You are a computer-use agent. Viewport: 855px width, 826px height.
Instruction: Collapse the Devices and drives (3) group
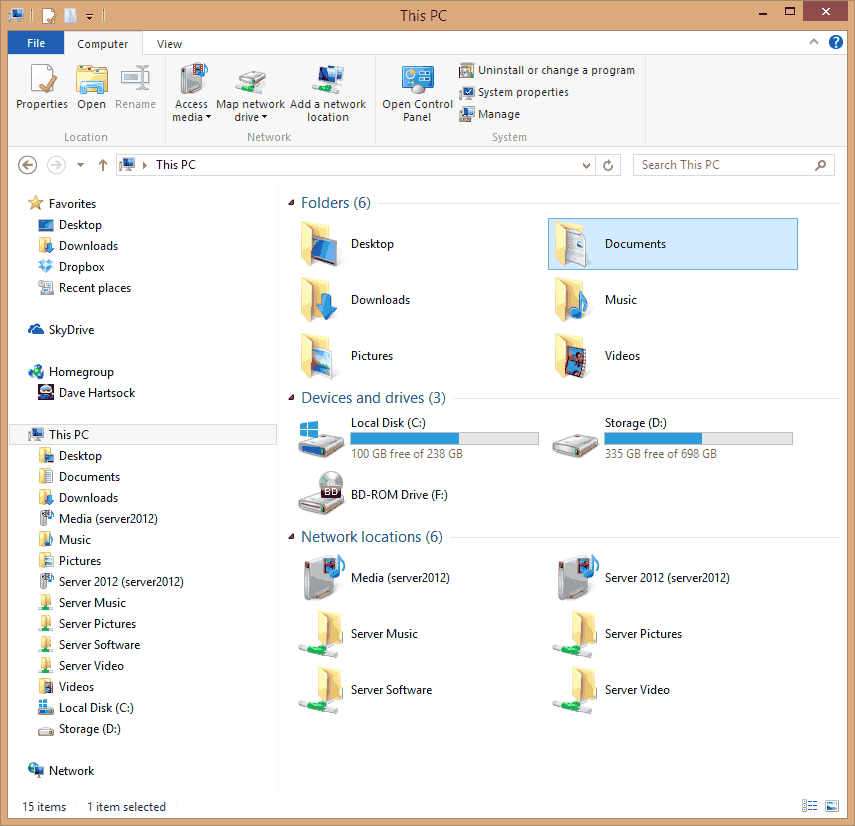[x=291, y=398]
